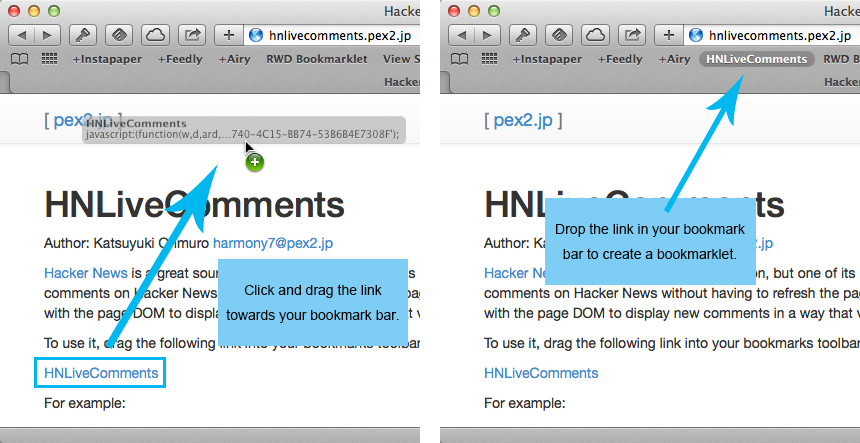Click the Share icon in right window

point(632,35)
